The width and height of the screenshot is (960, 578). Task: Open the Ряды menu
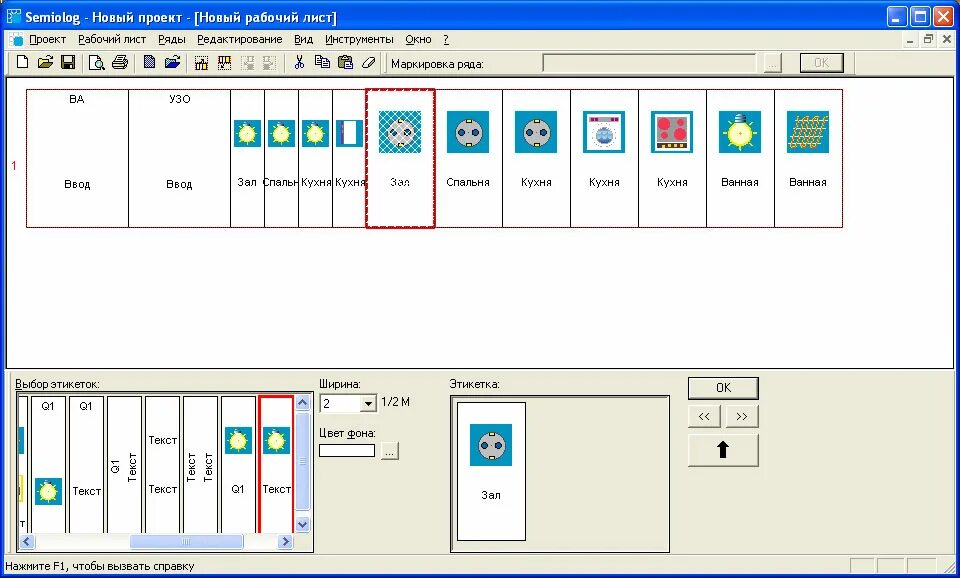(x=171, y=39)
